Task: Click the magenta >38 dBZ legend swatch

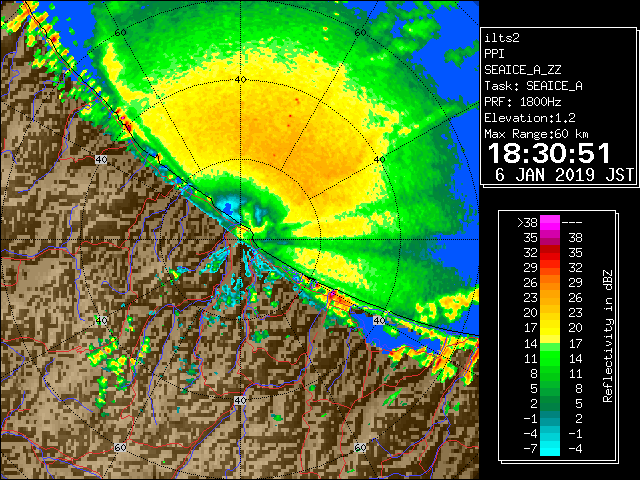Action: pos(550,223)
